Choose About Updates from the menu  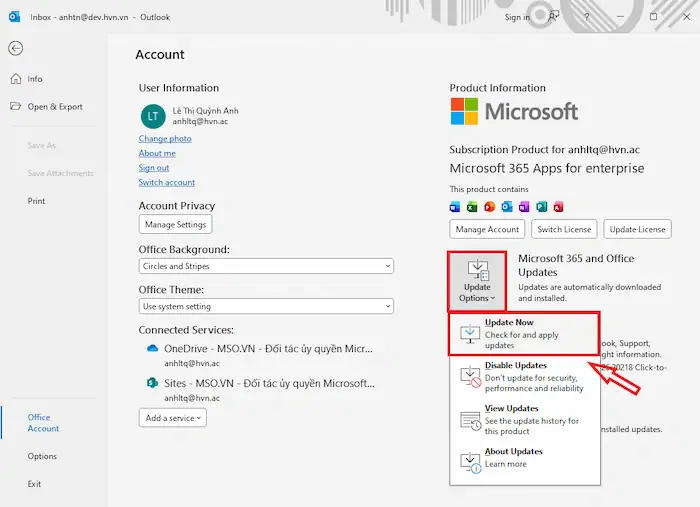(x=525, y=462)
